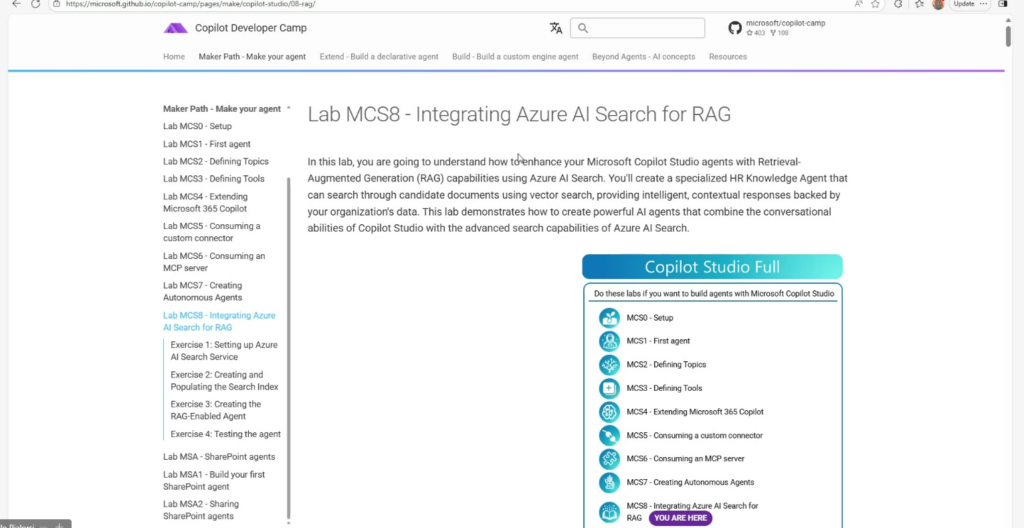This screenshot has height=528, width=1024.
Task: Click the browser refresh button
Action: click(x=37, y=4)
